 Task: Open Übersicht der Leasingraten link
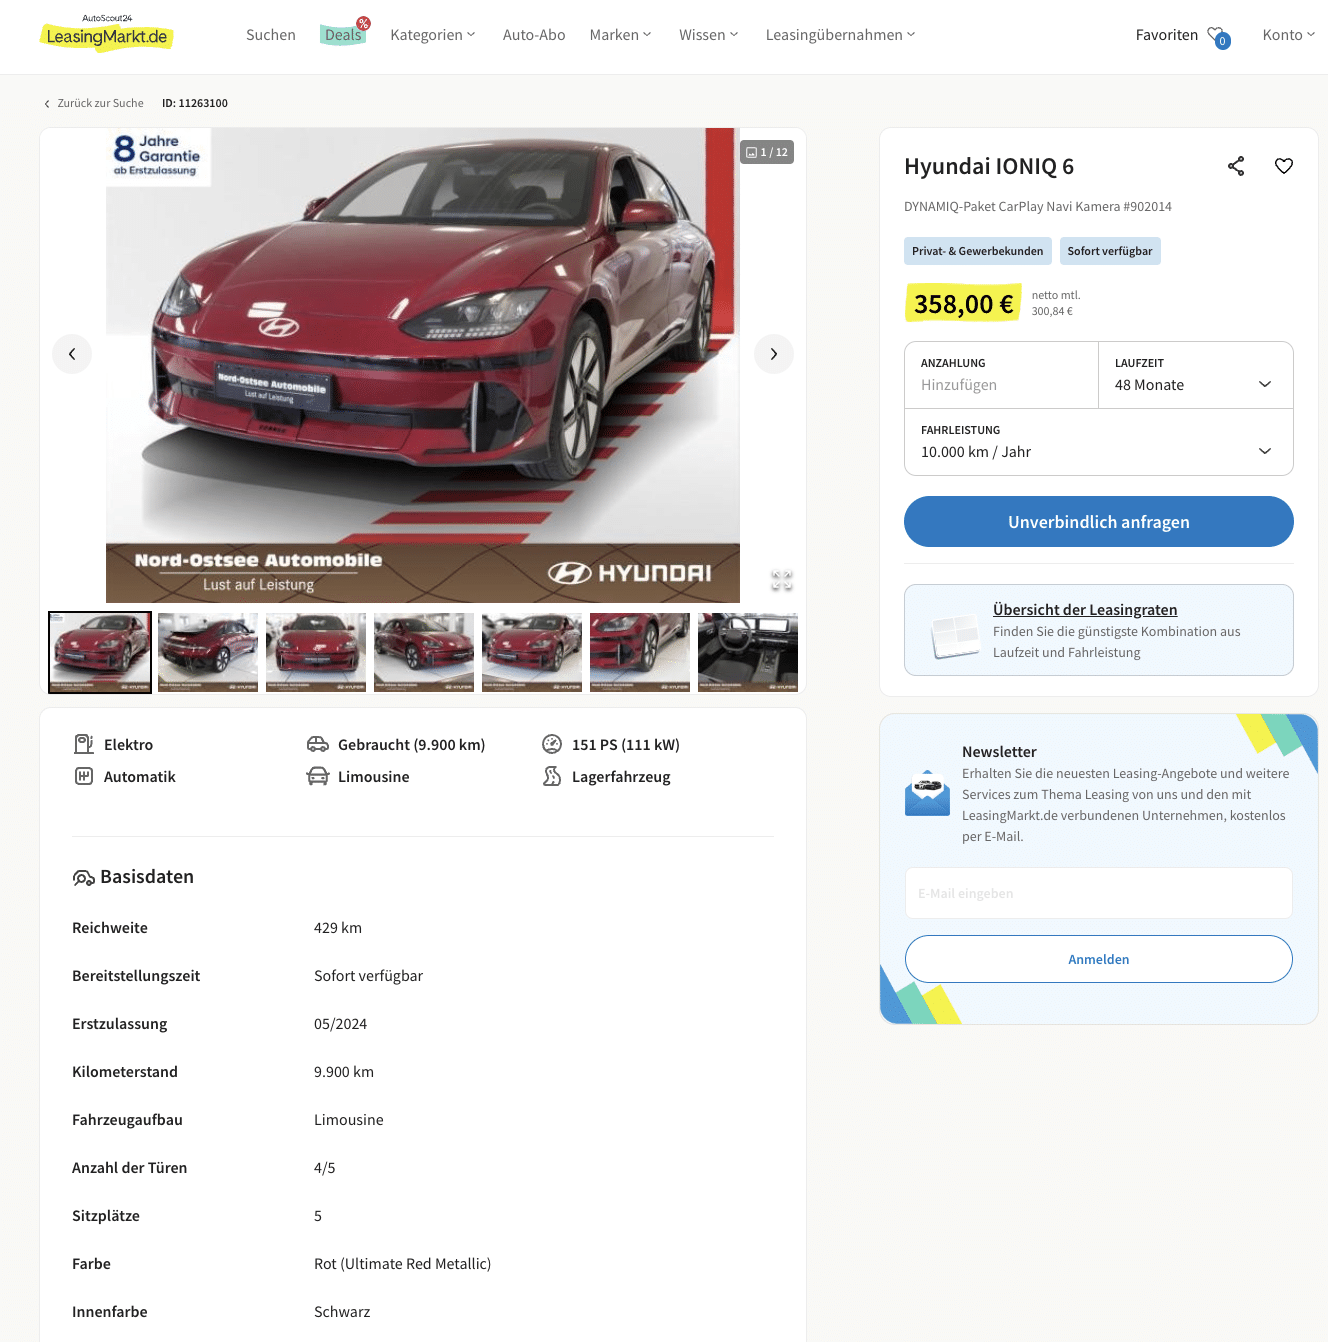coord(1085,610)
